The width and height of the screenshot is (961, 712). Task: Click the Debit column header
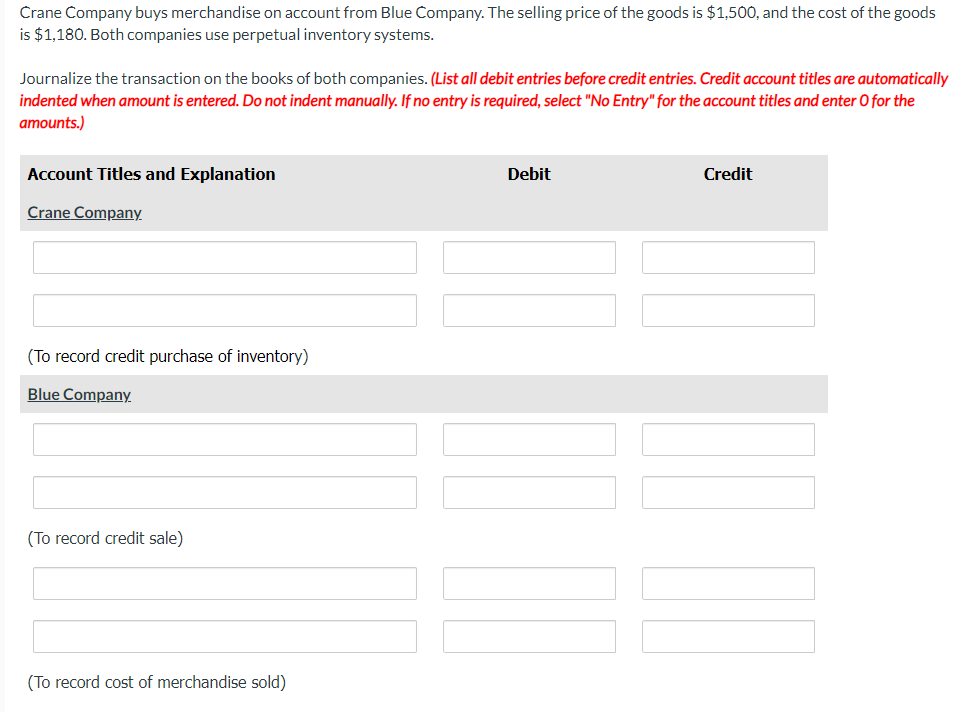click(x=528, y=174)
